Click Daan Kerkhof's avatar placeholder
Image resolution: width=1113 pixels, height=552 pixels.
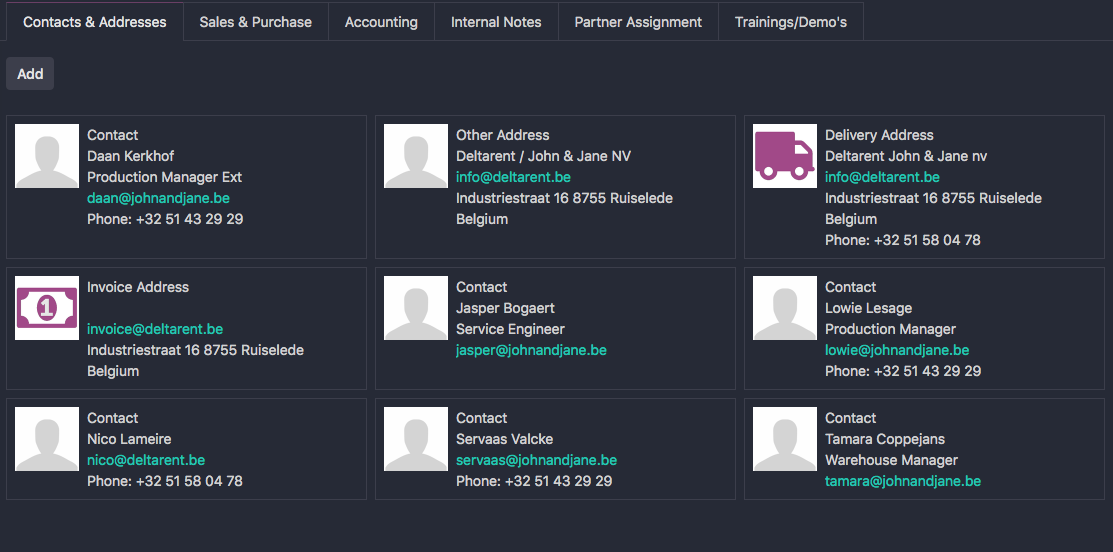click(x=47, y=156)
